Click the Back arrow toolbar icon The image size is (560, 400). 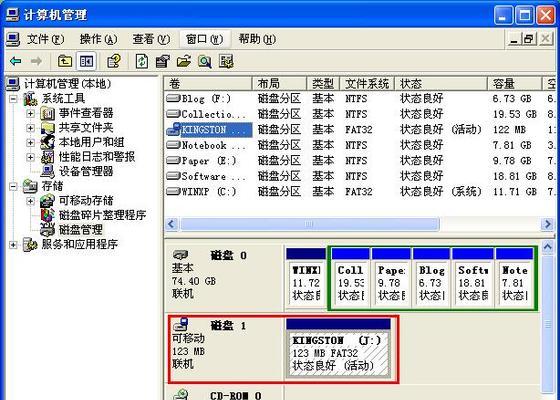tap(15, 61)
